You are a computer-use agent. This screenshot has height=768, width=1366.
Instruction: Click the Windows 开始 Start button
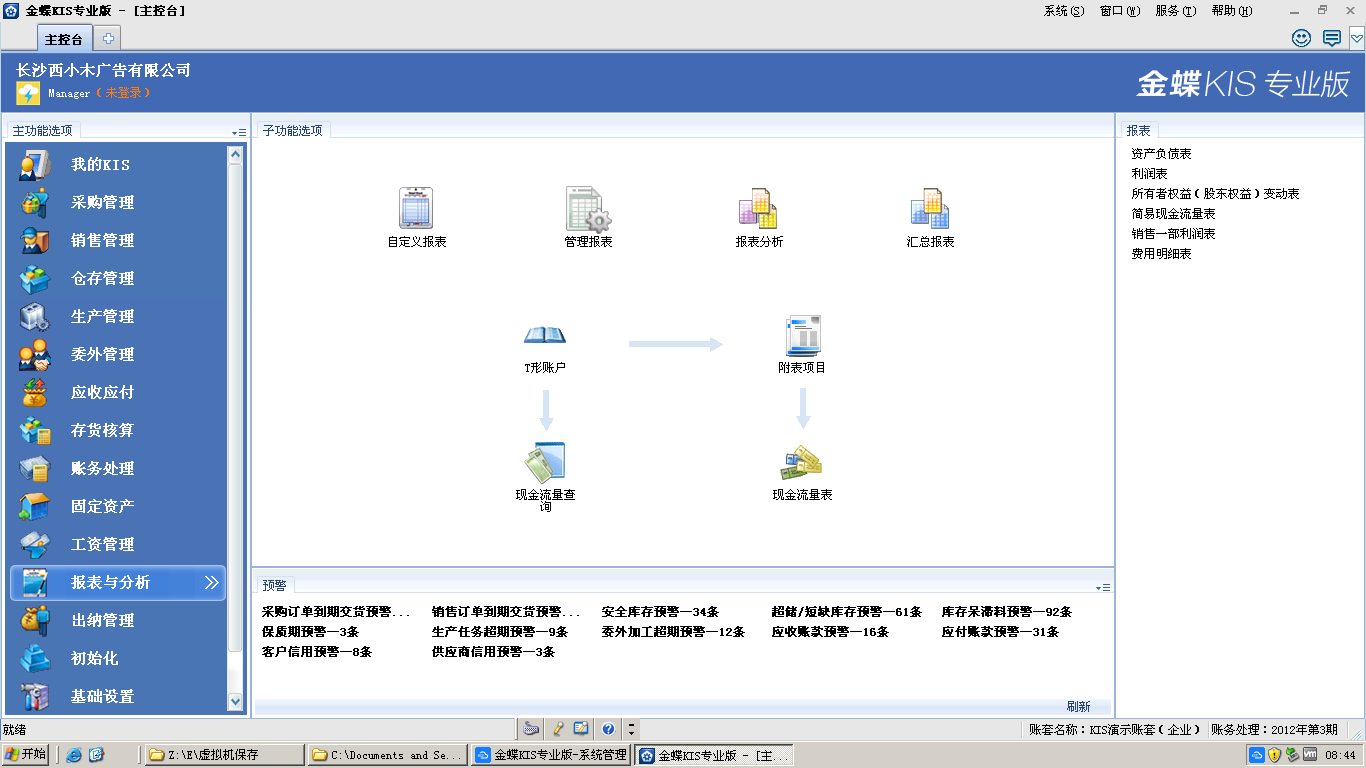coord(25,755)
